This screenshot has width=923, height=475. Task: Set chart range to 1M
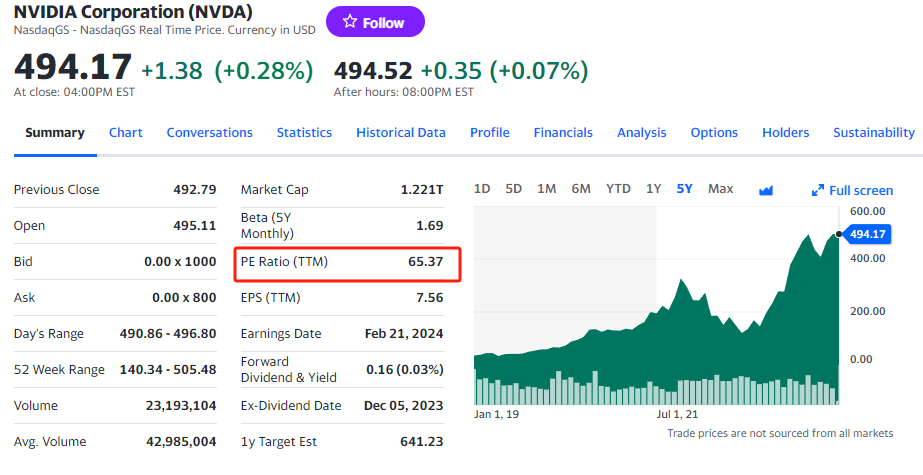pyautogui.click(x=546, y=188)
